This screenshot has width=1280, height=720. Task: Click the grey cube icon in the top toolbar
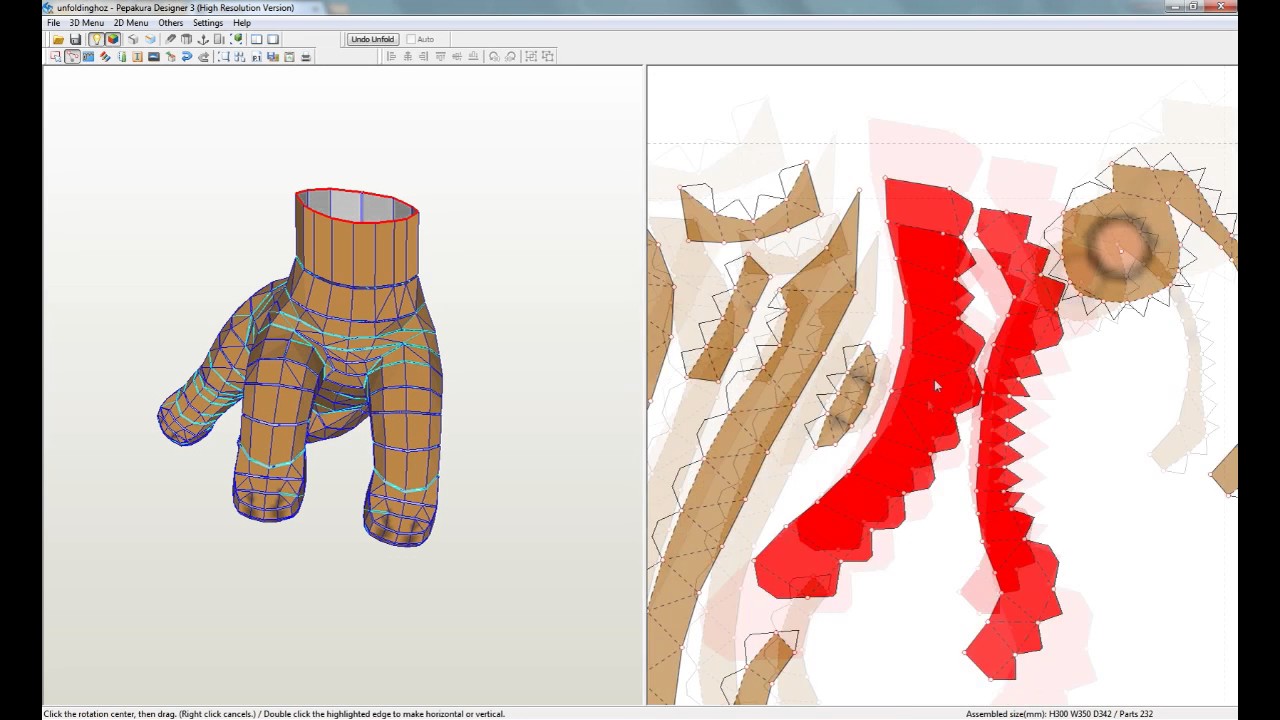(x=133, y=39)
